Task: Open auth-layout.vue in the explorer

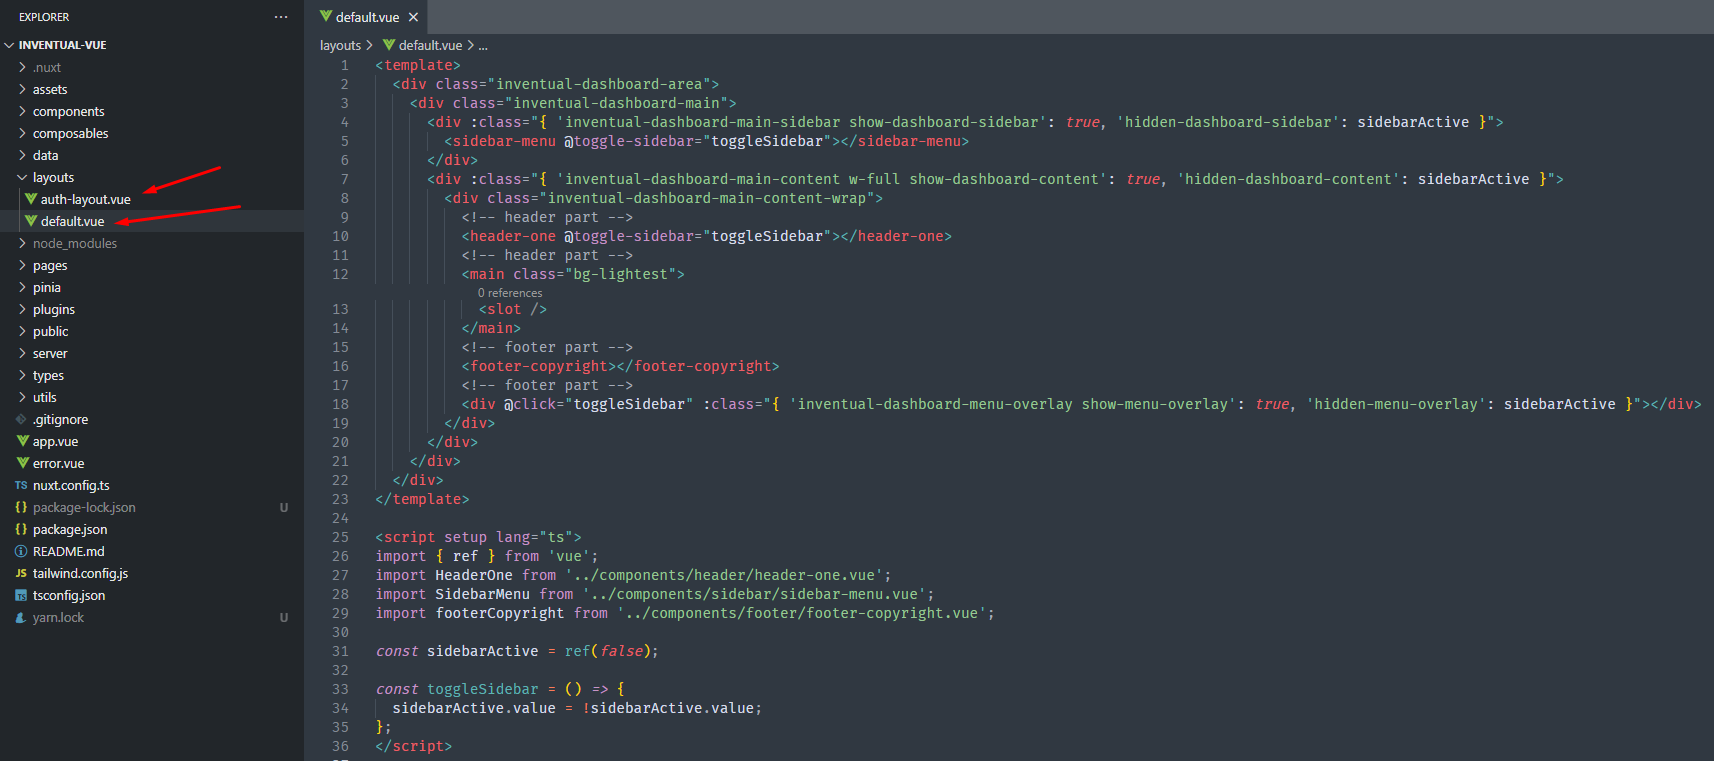Action: (152, 199)
